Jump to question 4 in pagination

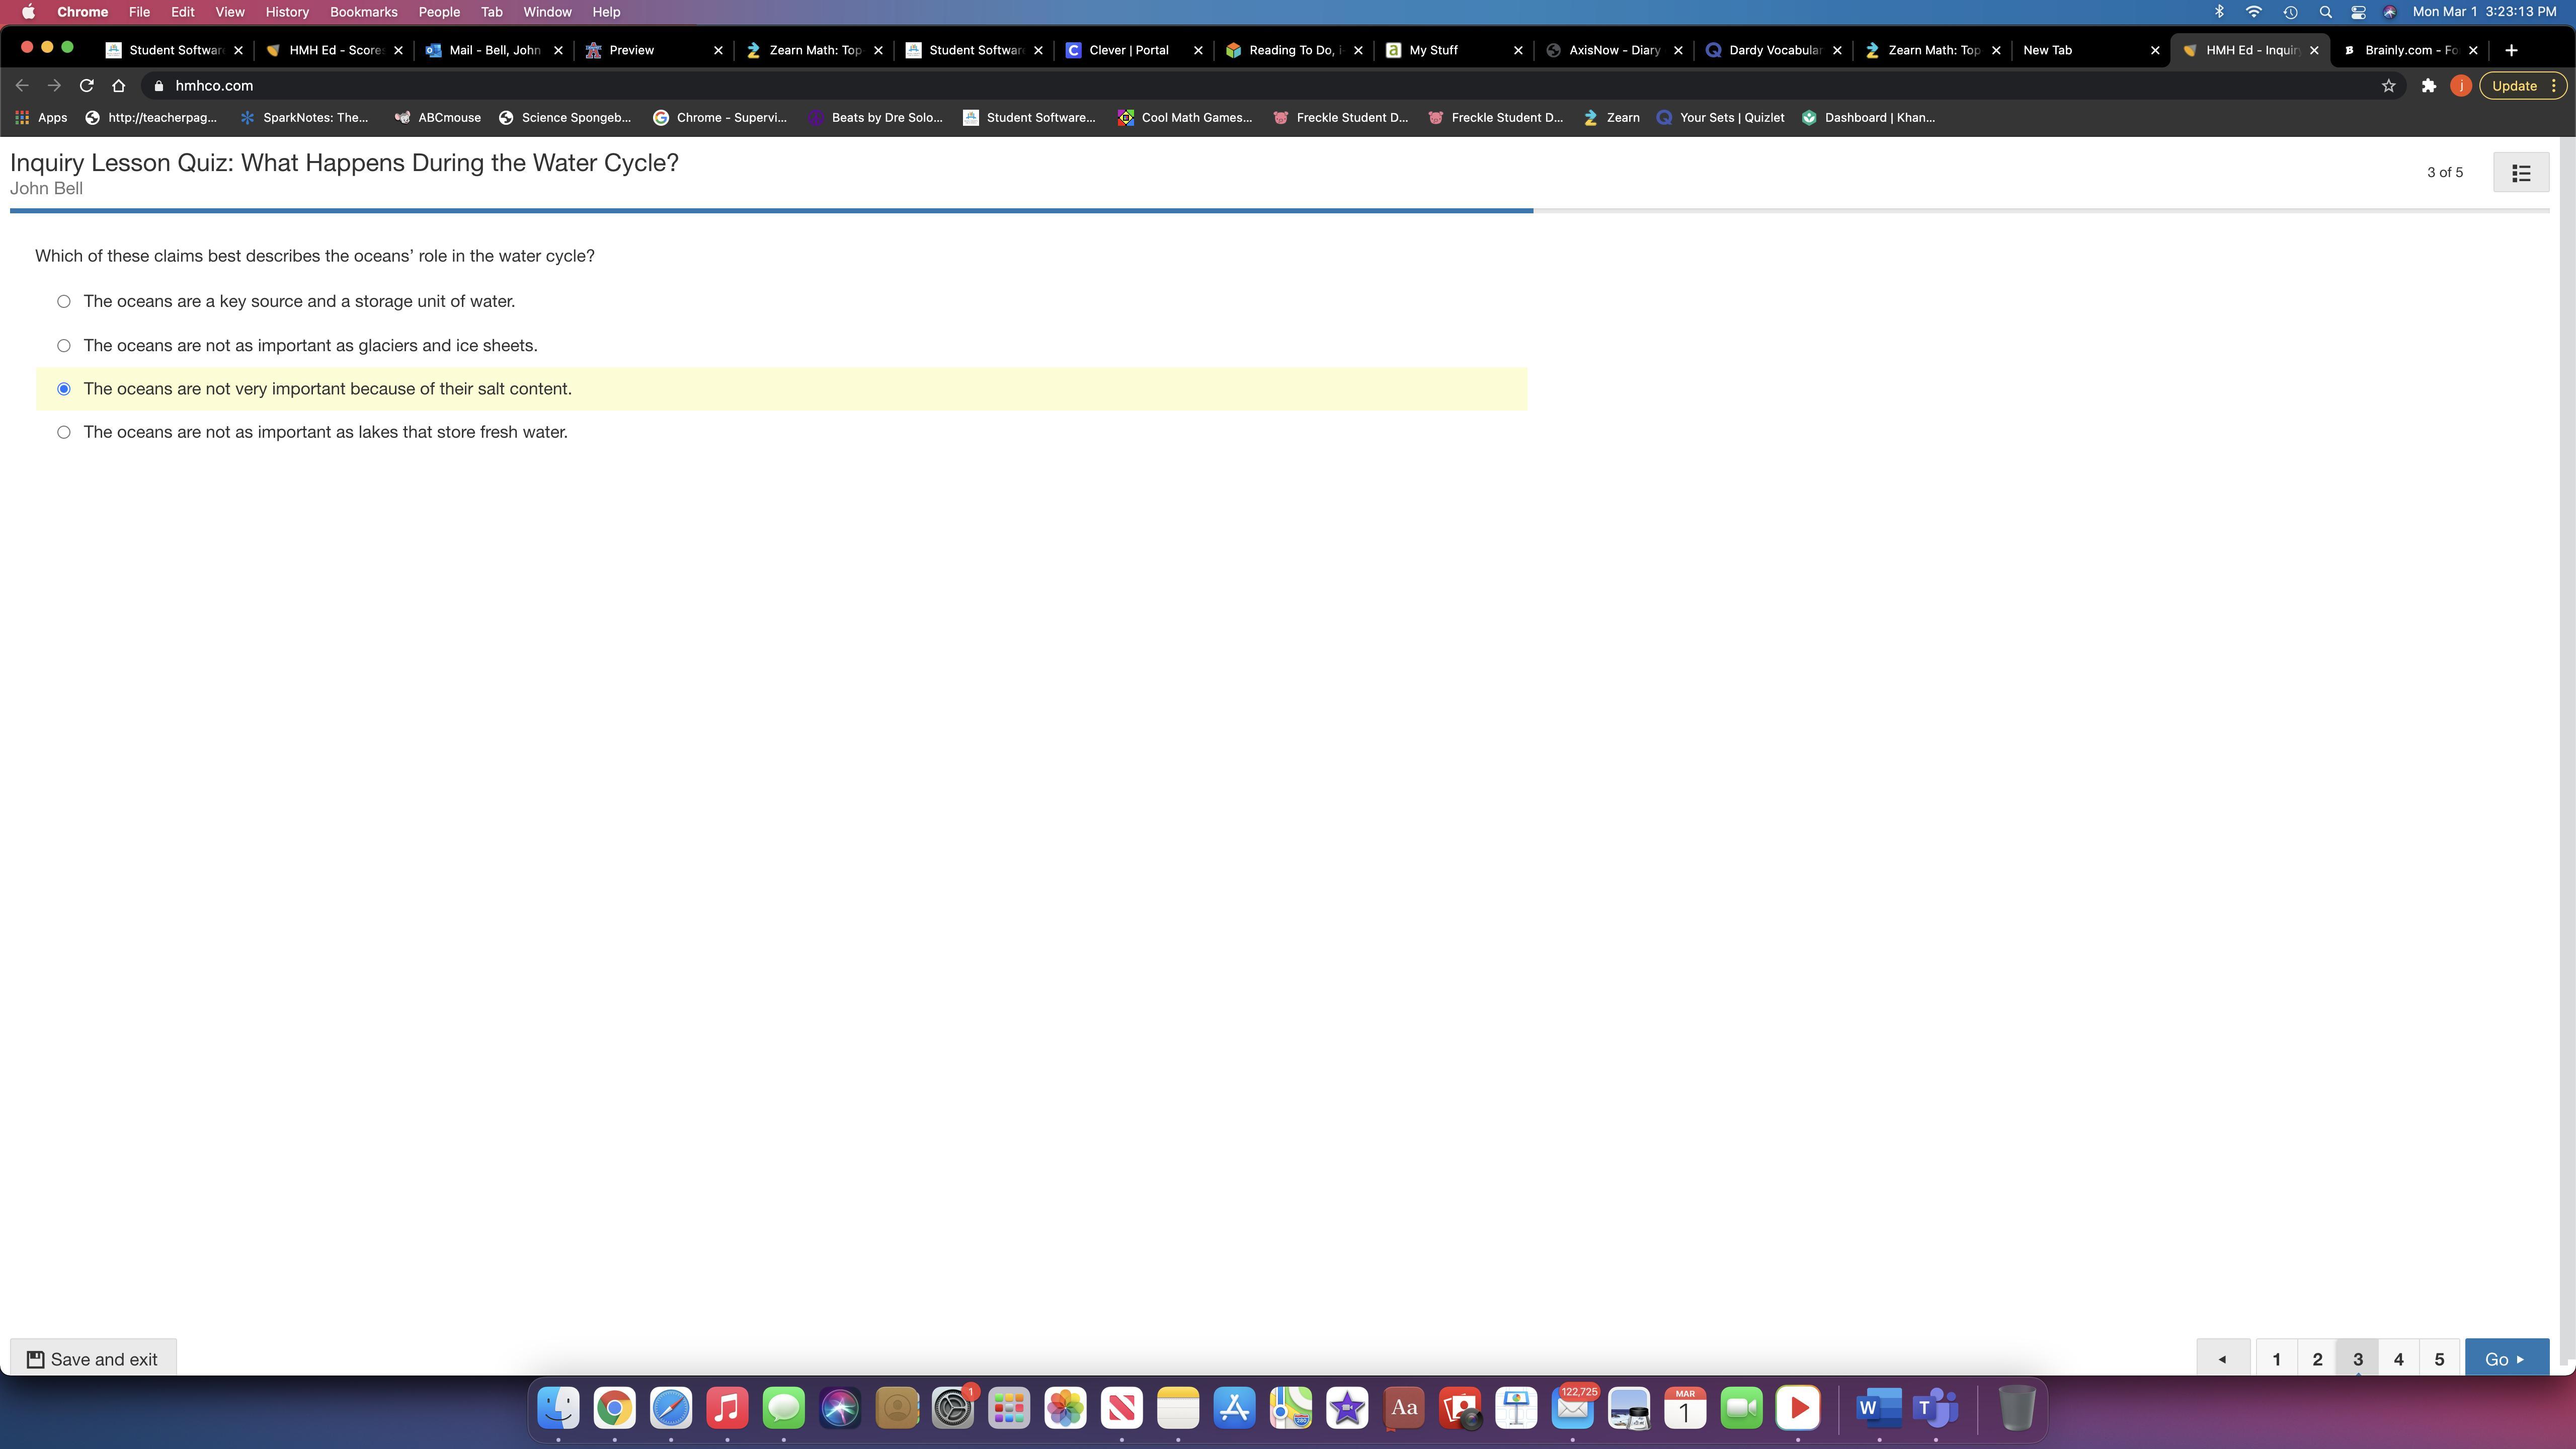pyautogui.click(x=2398, y=1359)
